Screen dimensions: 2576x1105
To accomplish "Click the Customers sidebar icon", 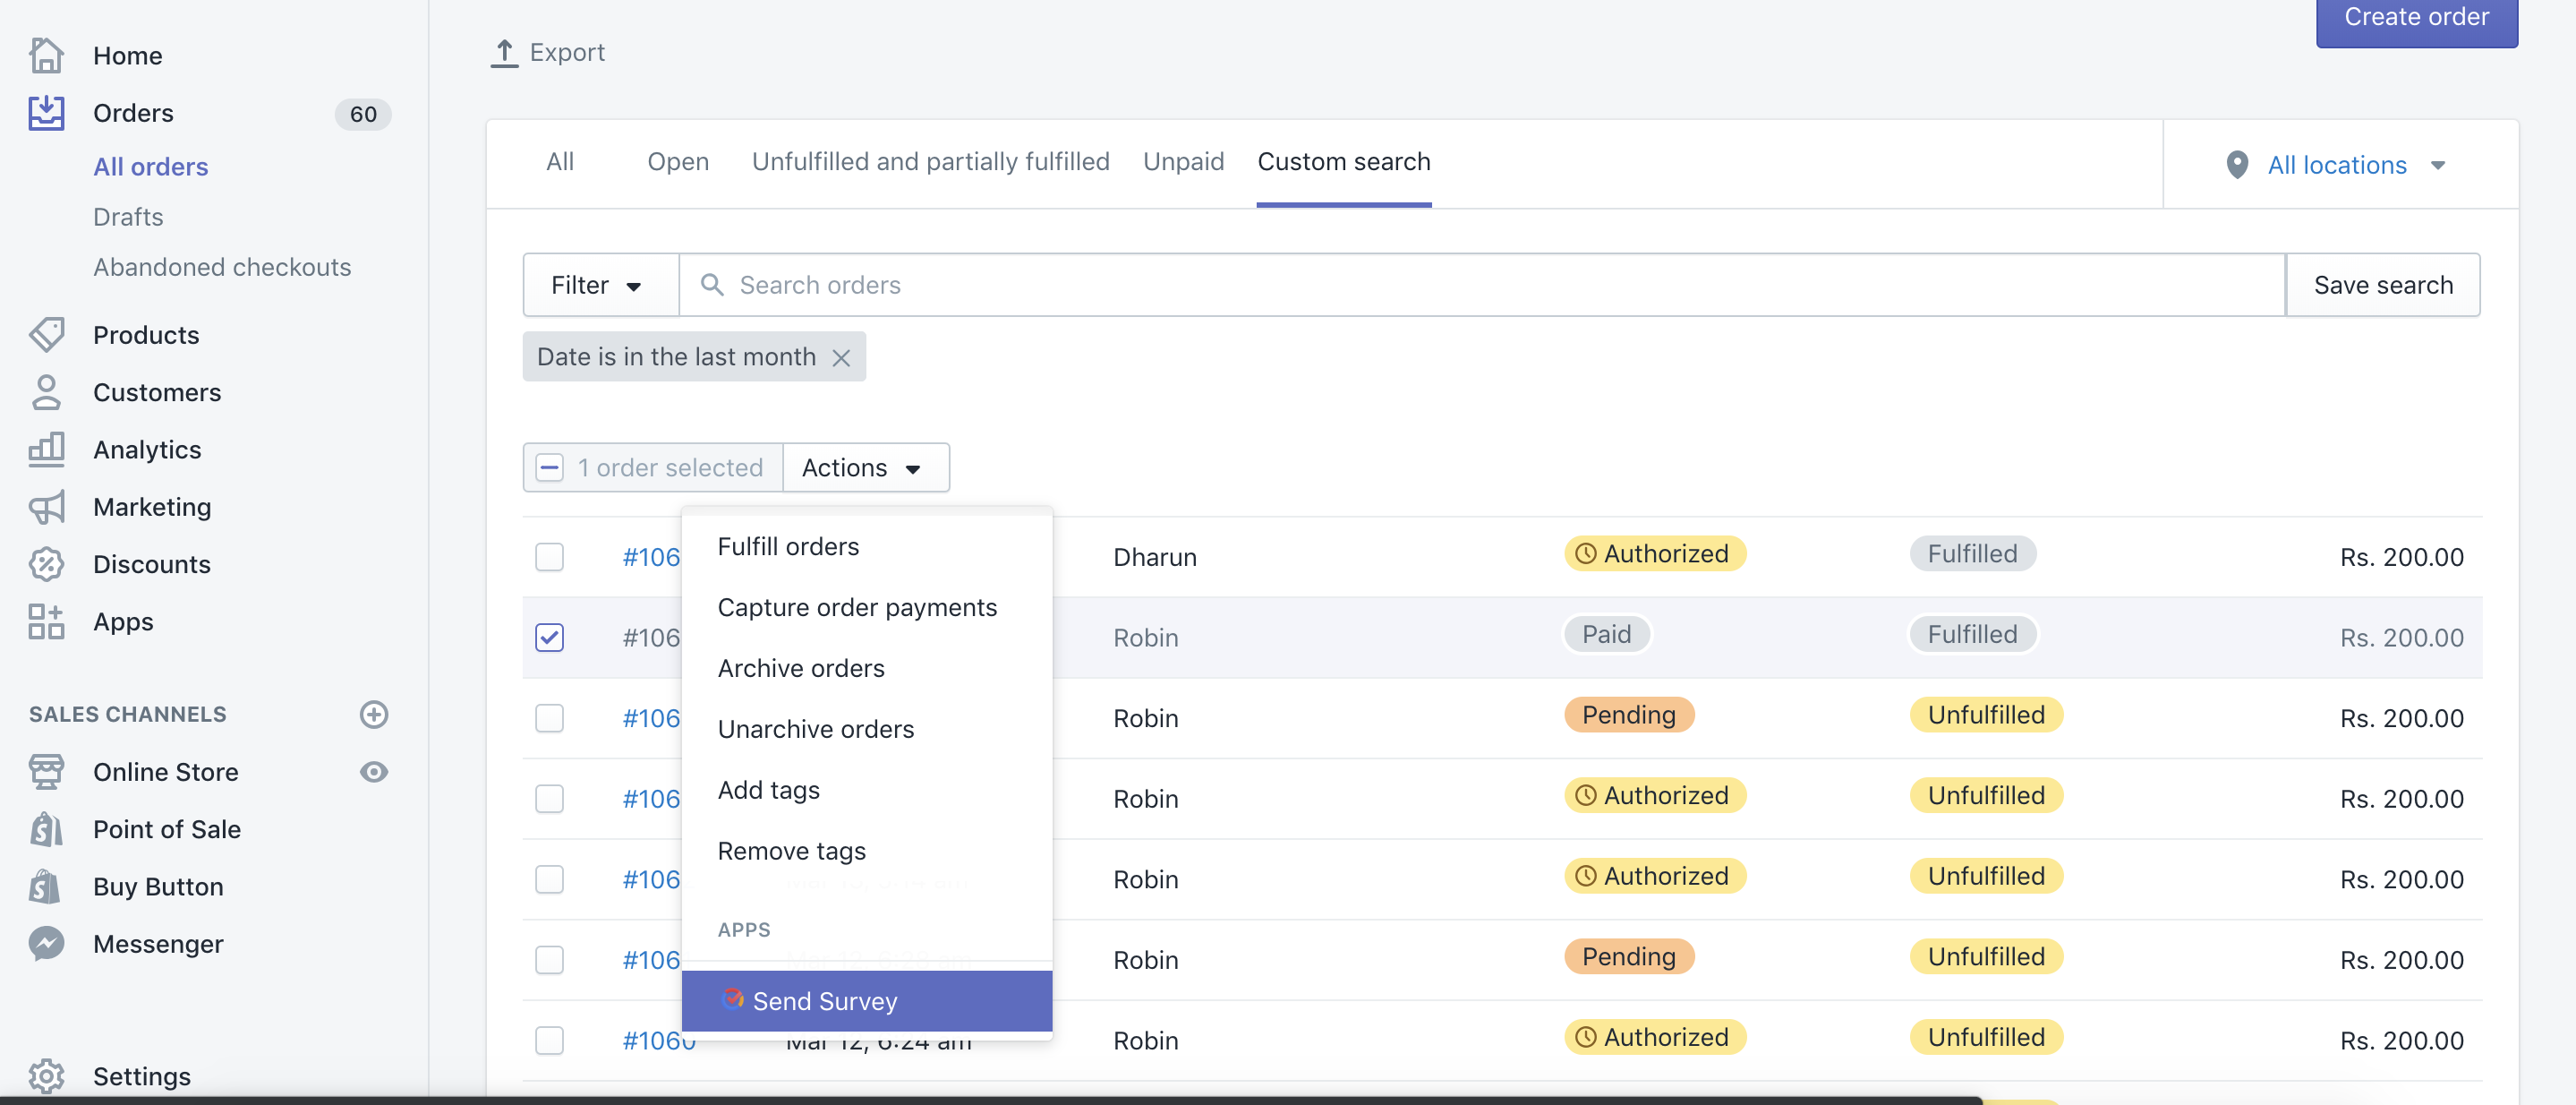I will (47, 391).
